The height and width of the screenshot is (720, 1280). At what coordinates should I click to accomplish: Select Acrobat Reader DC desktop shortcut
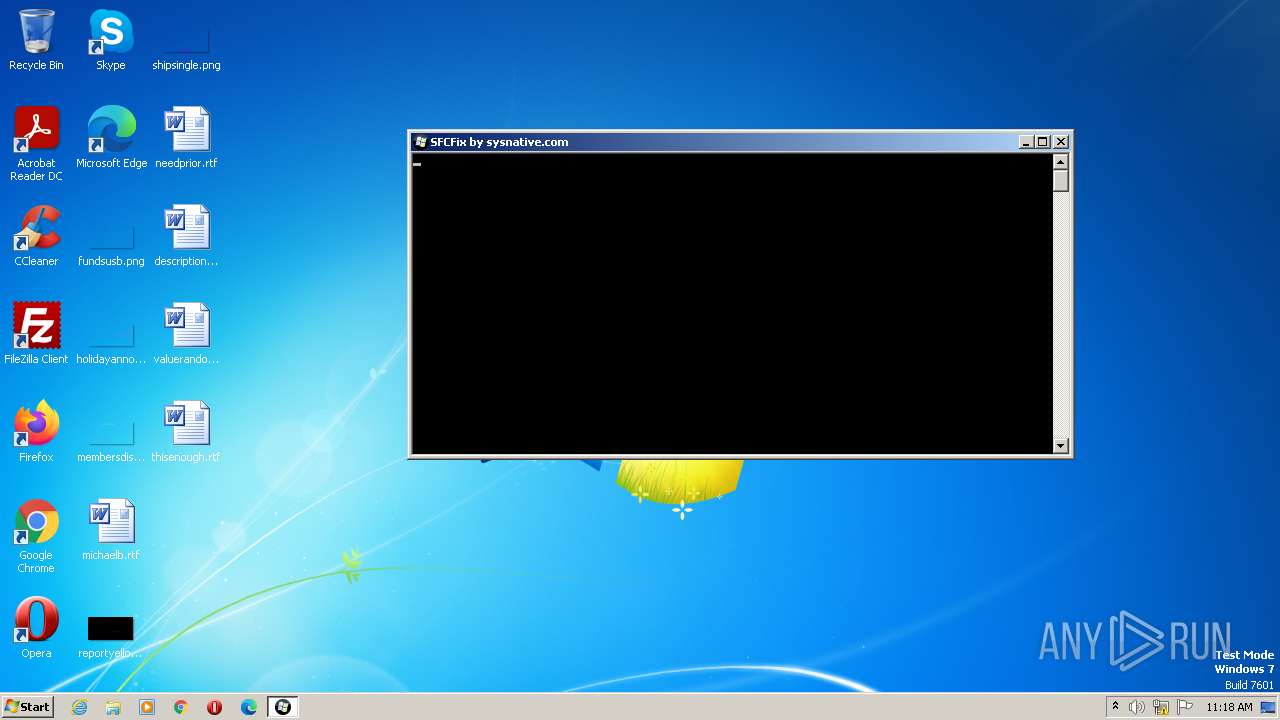point(36,144)
